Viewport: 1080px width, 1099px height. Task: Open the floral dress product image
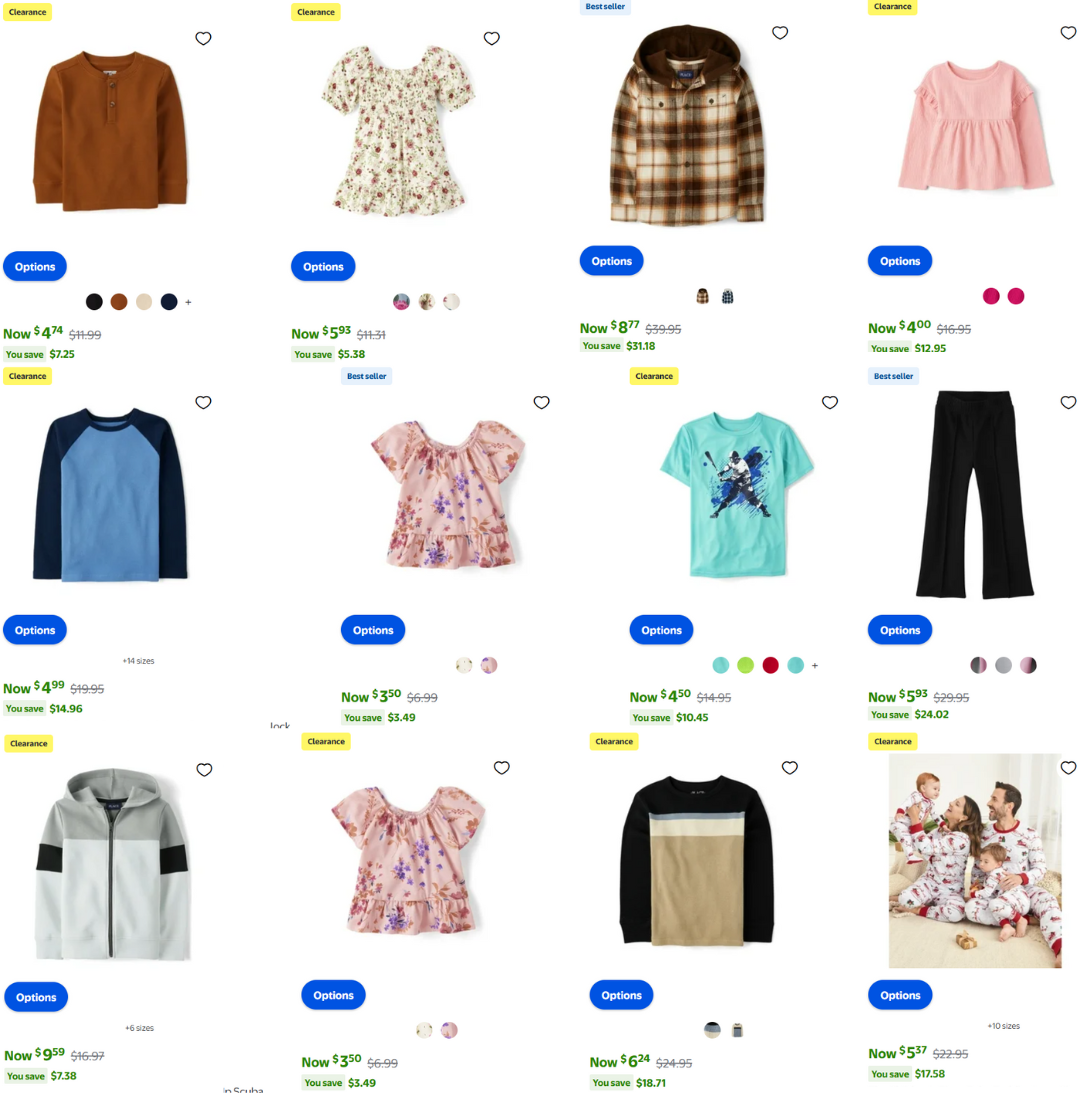pos(398,132)
